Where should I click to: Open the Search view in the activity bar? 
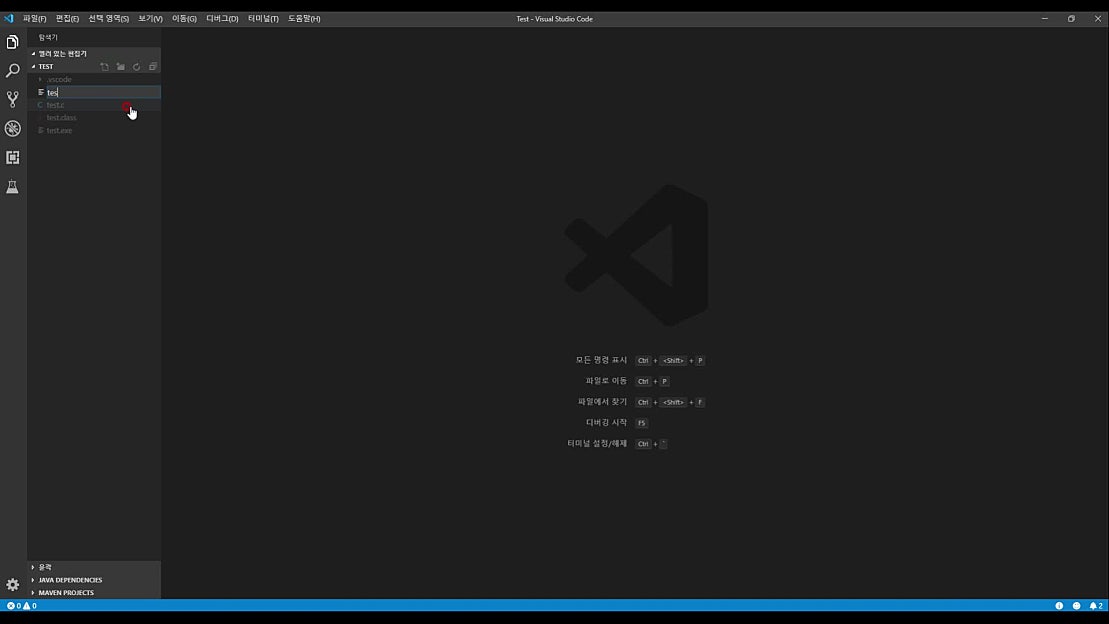click(12, 70)
